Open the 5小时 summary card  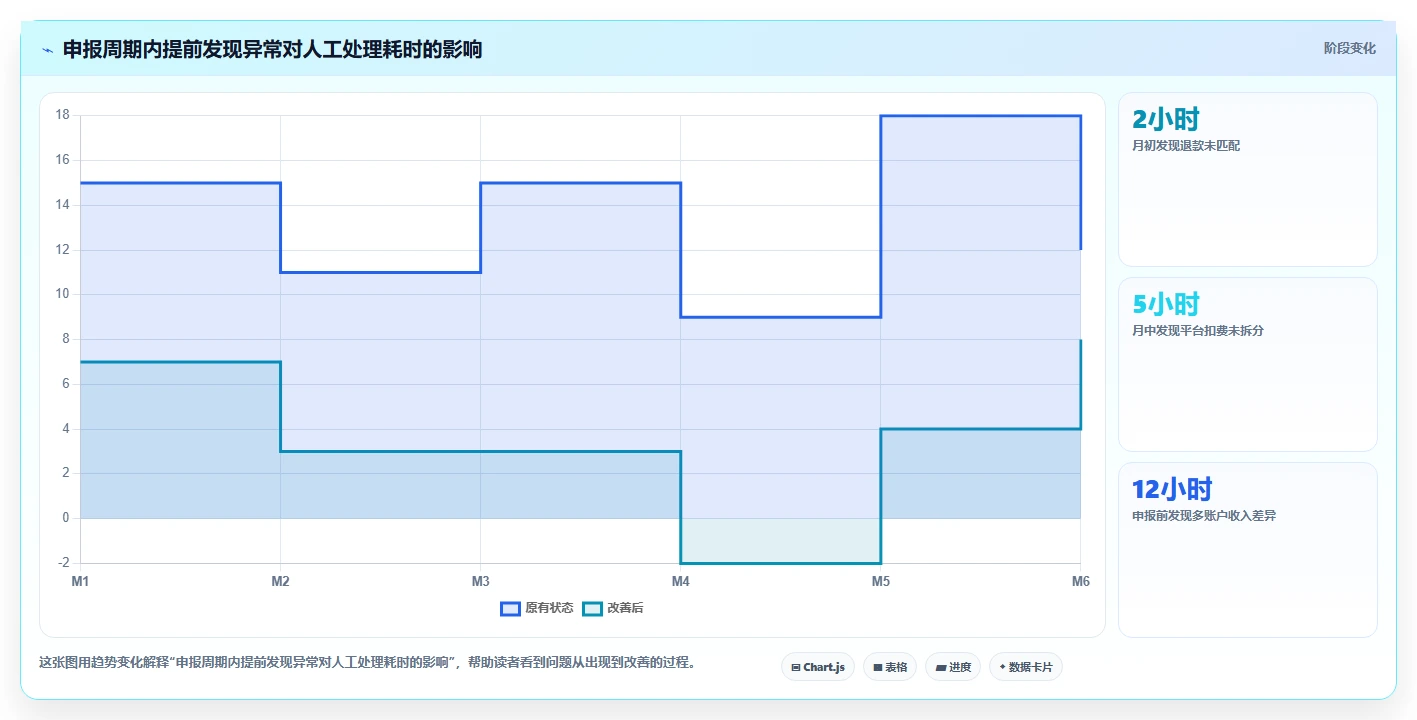(x=1247, y=364)
